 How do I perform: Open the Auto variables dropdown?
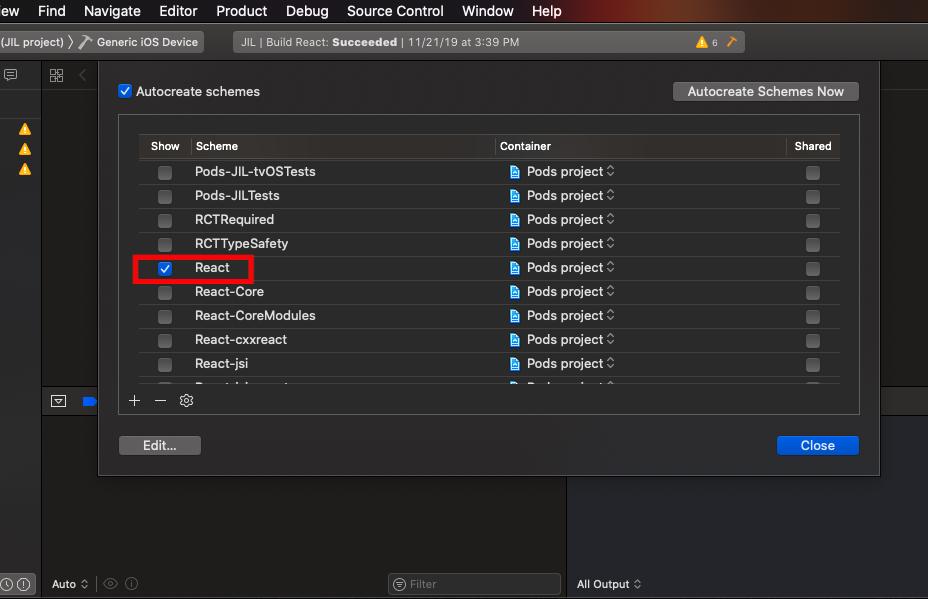click(68, 583)
